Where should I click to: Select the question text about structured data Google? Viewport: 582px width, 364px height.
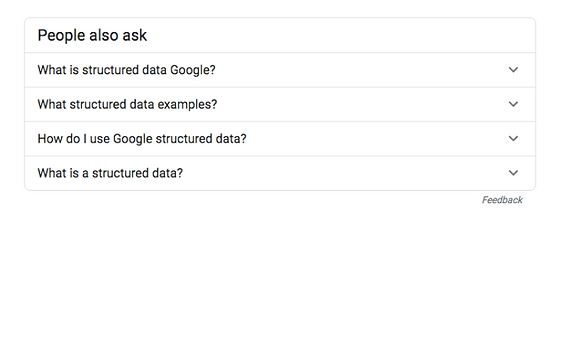coord(126,70)
